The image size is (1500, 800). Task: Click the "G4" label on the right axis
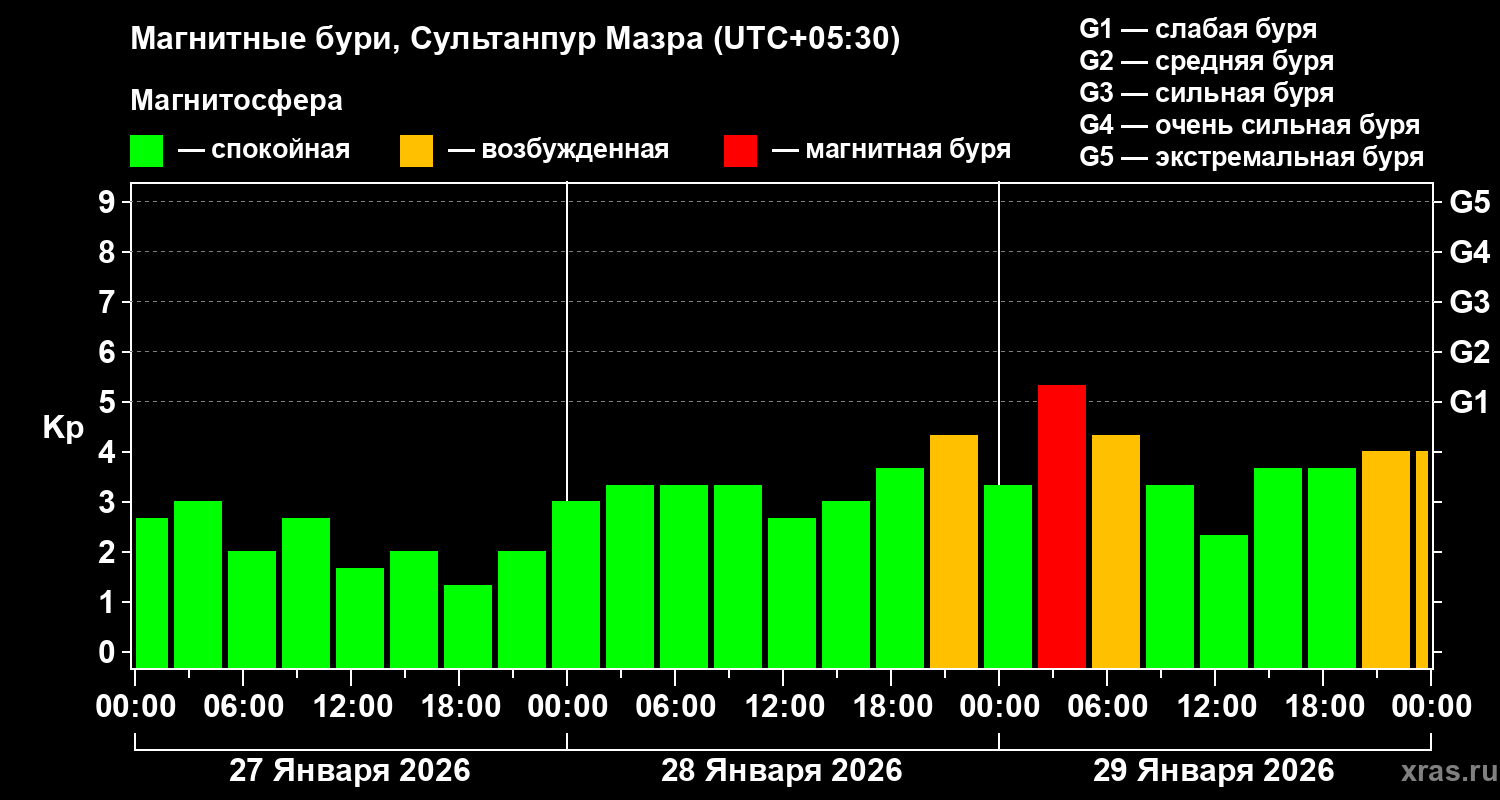pos(1469,252)
